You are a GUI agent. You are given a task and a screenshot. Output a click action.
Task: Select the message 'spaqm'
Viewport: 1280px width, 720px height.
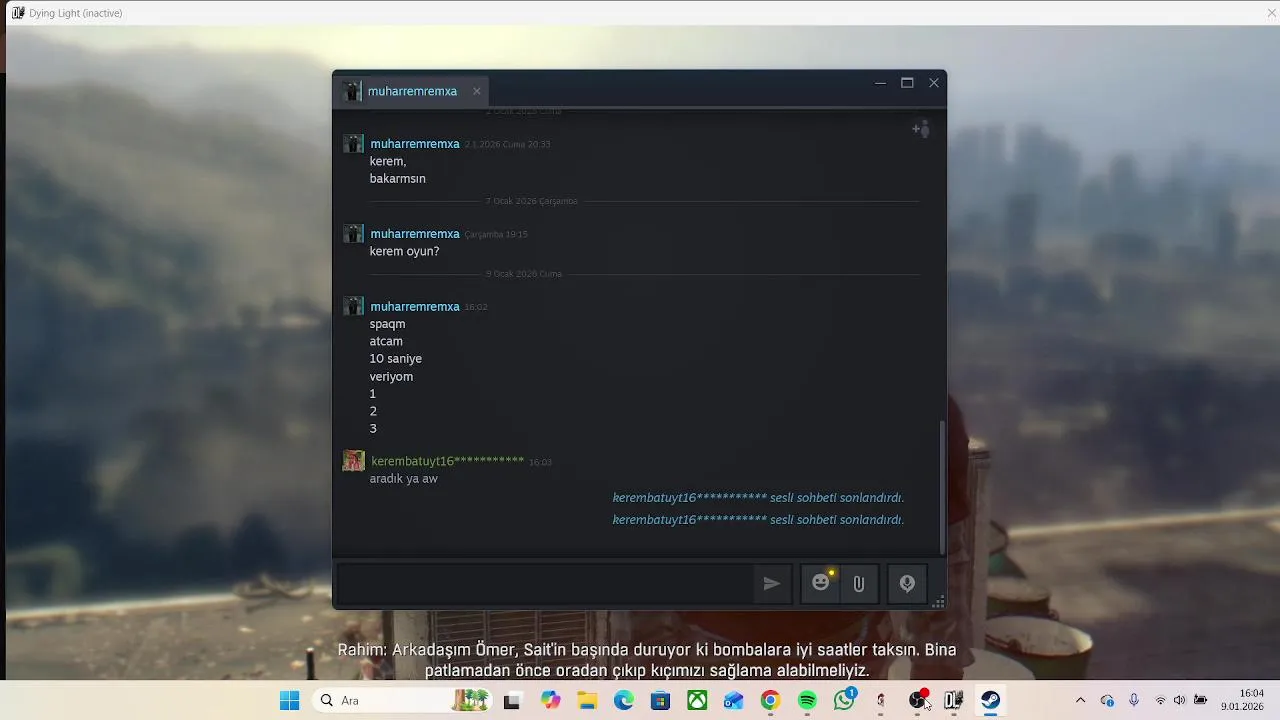tap(387, 324)
